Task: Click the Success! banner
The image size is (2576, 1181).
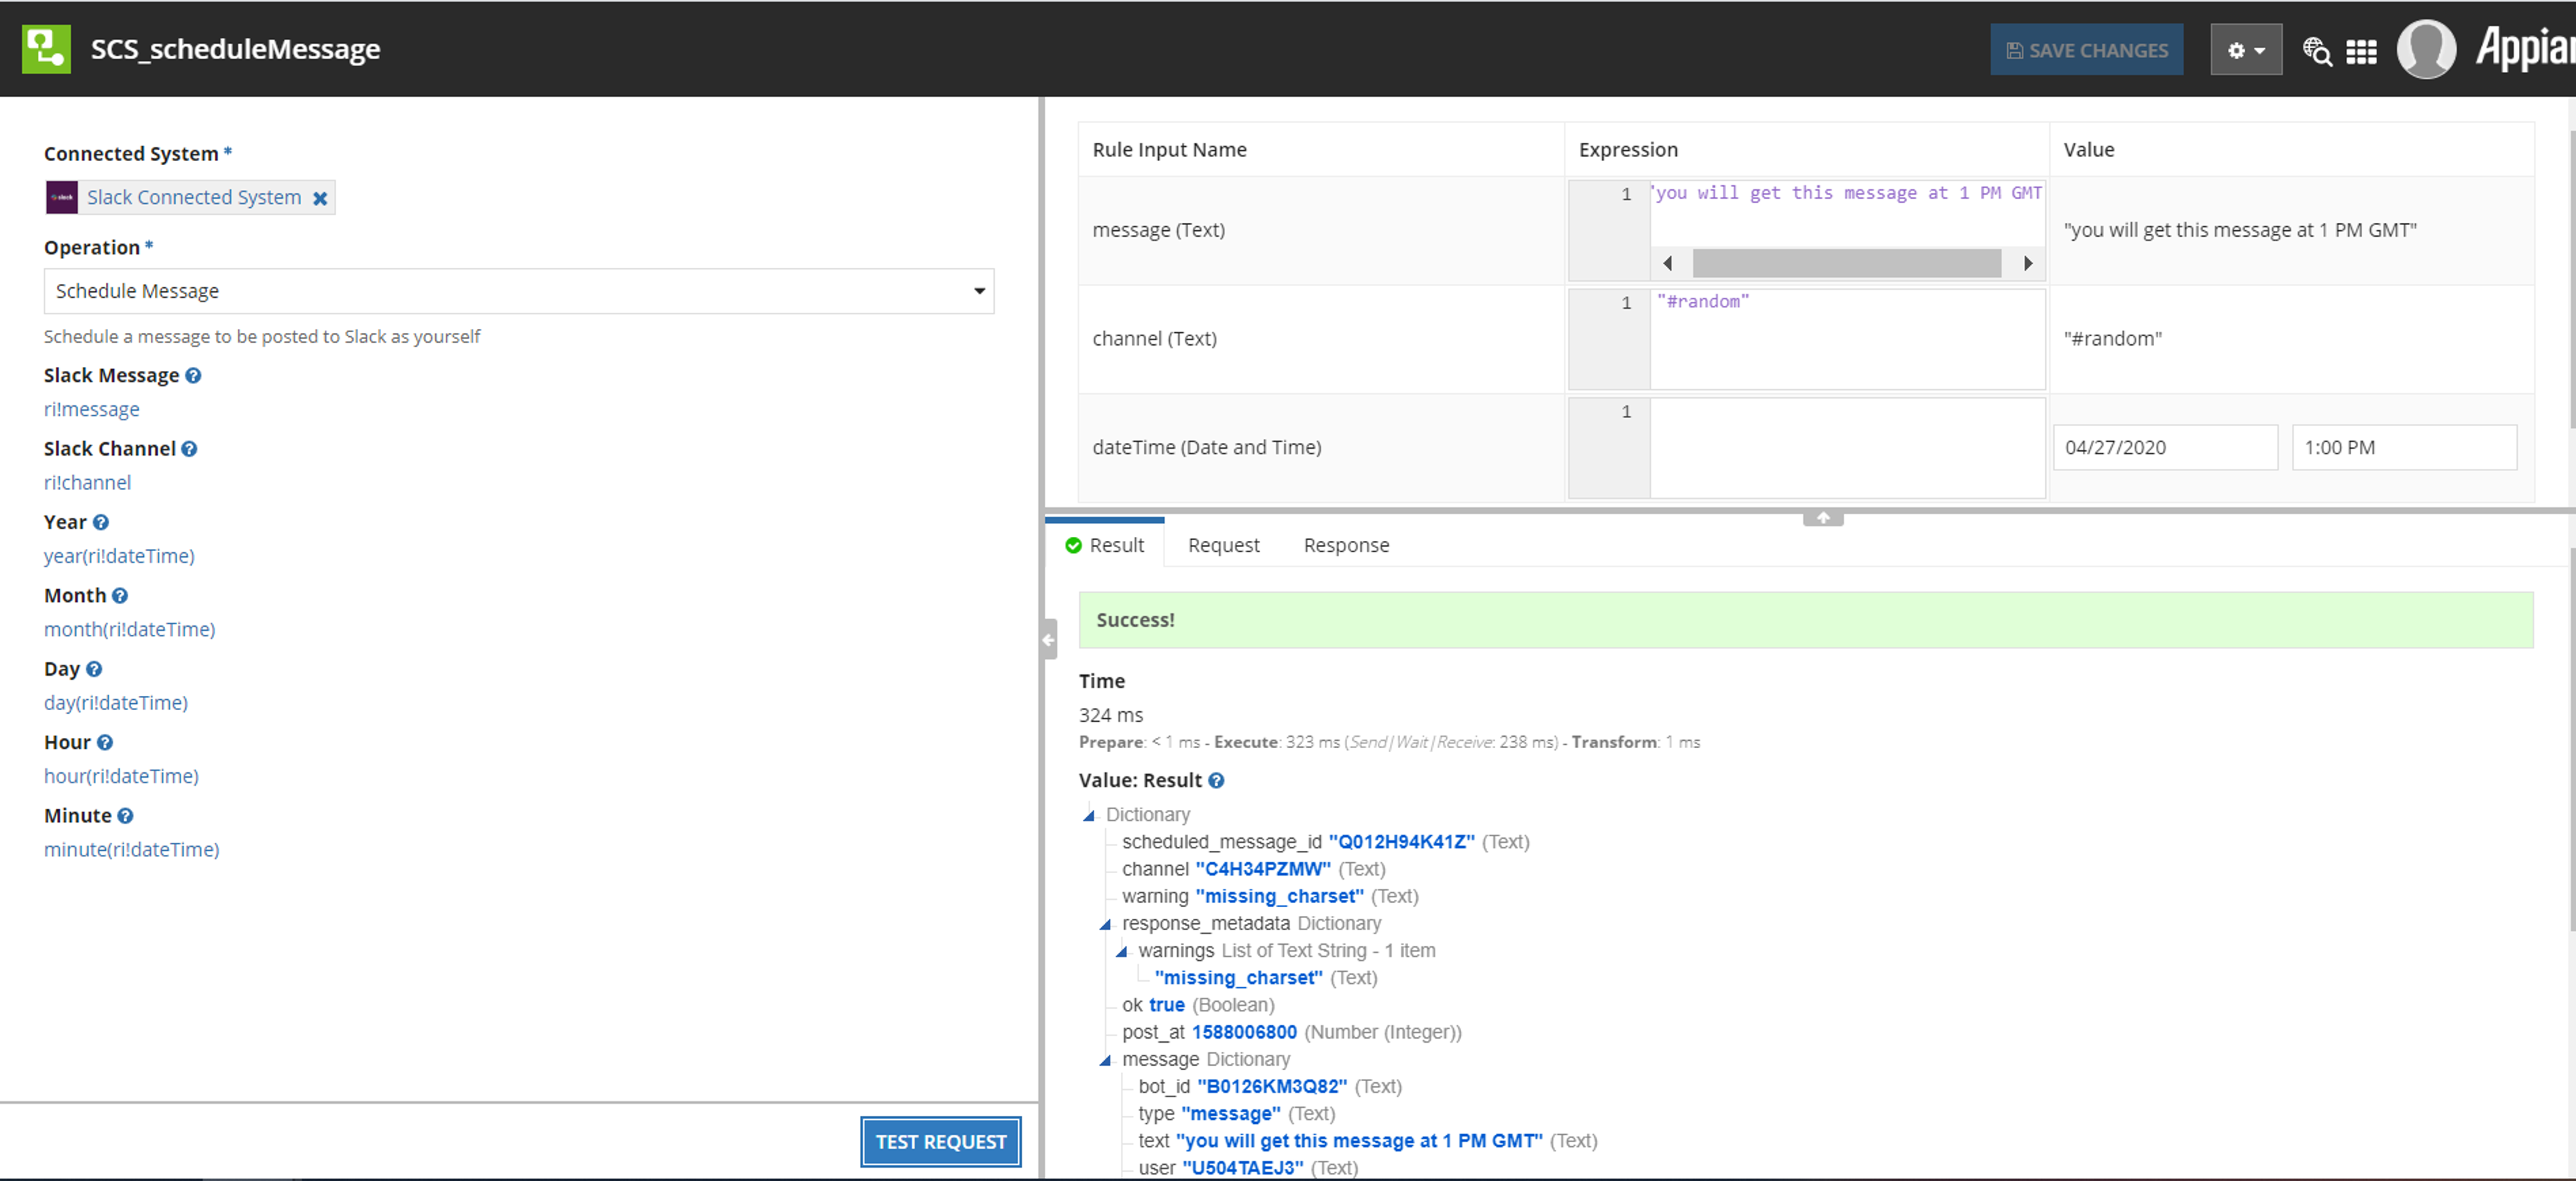Action: 1805,620
